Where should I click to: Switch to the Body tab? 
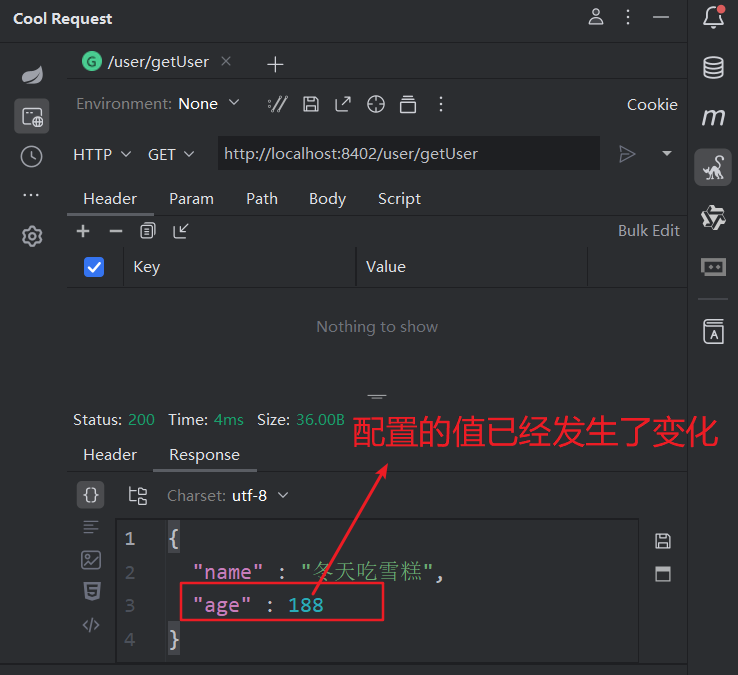[x=327, y=199]
